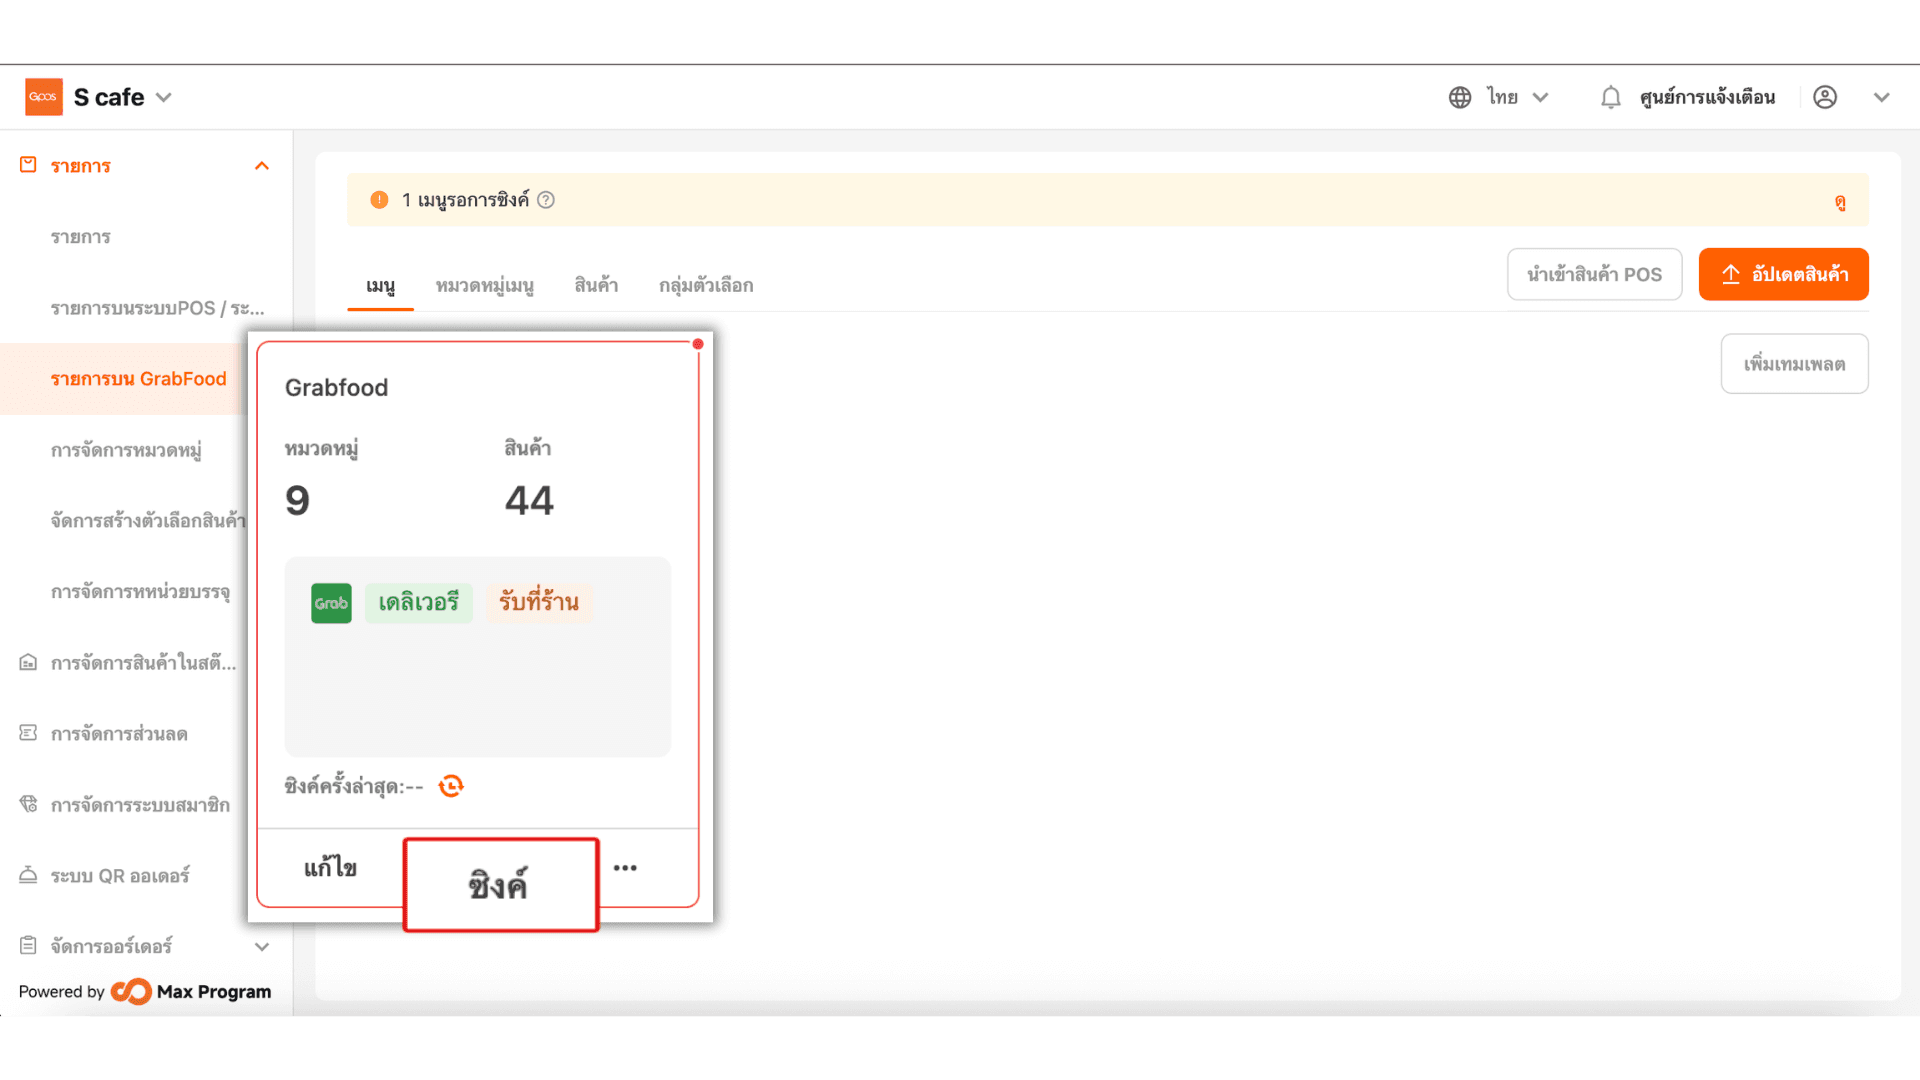
Task: Open การจัดการหน่วยบรรจุ sidebar item
Action: 141,592
